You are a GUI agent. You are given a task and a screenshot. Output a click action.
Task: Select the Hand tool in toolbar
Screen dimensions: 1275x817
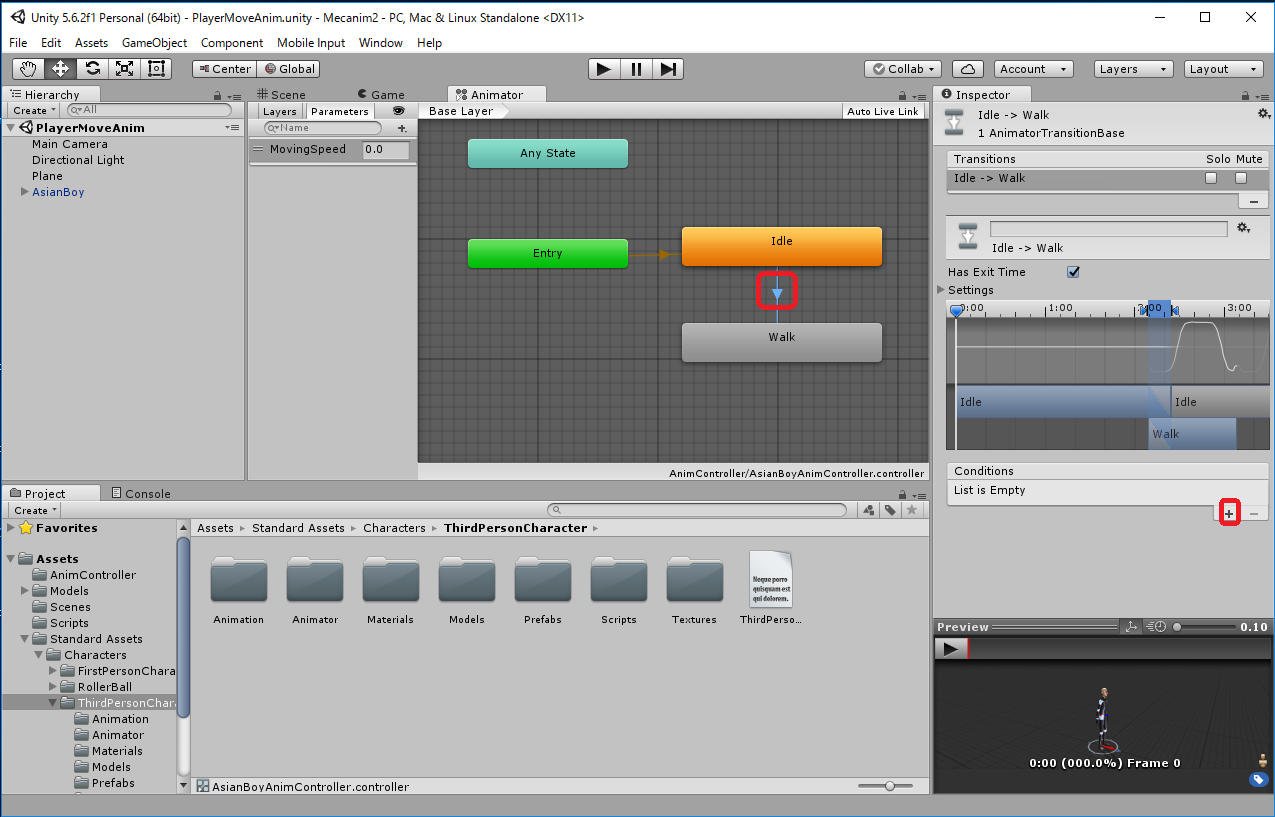point(29,69)
